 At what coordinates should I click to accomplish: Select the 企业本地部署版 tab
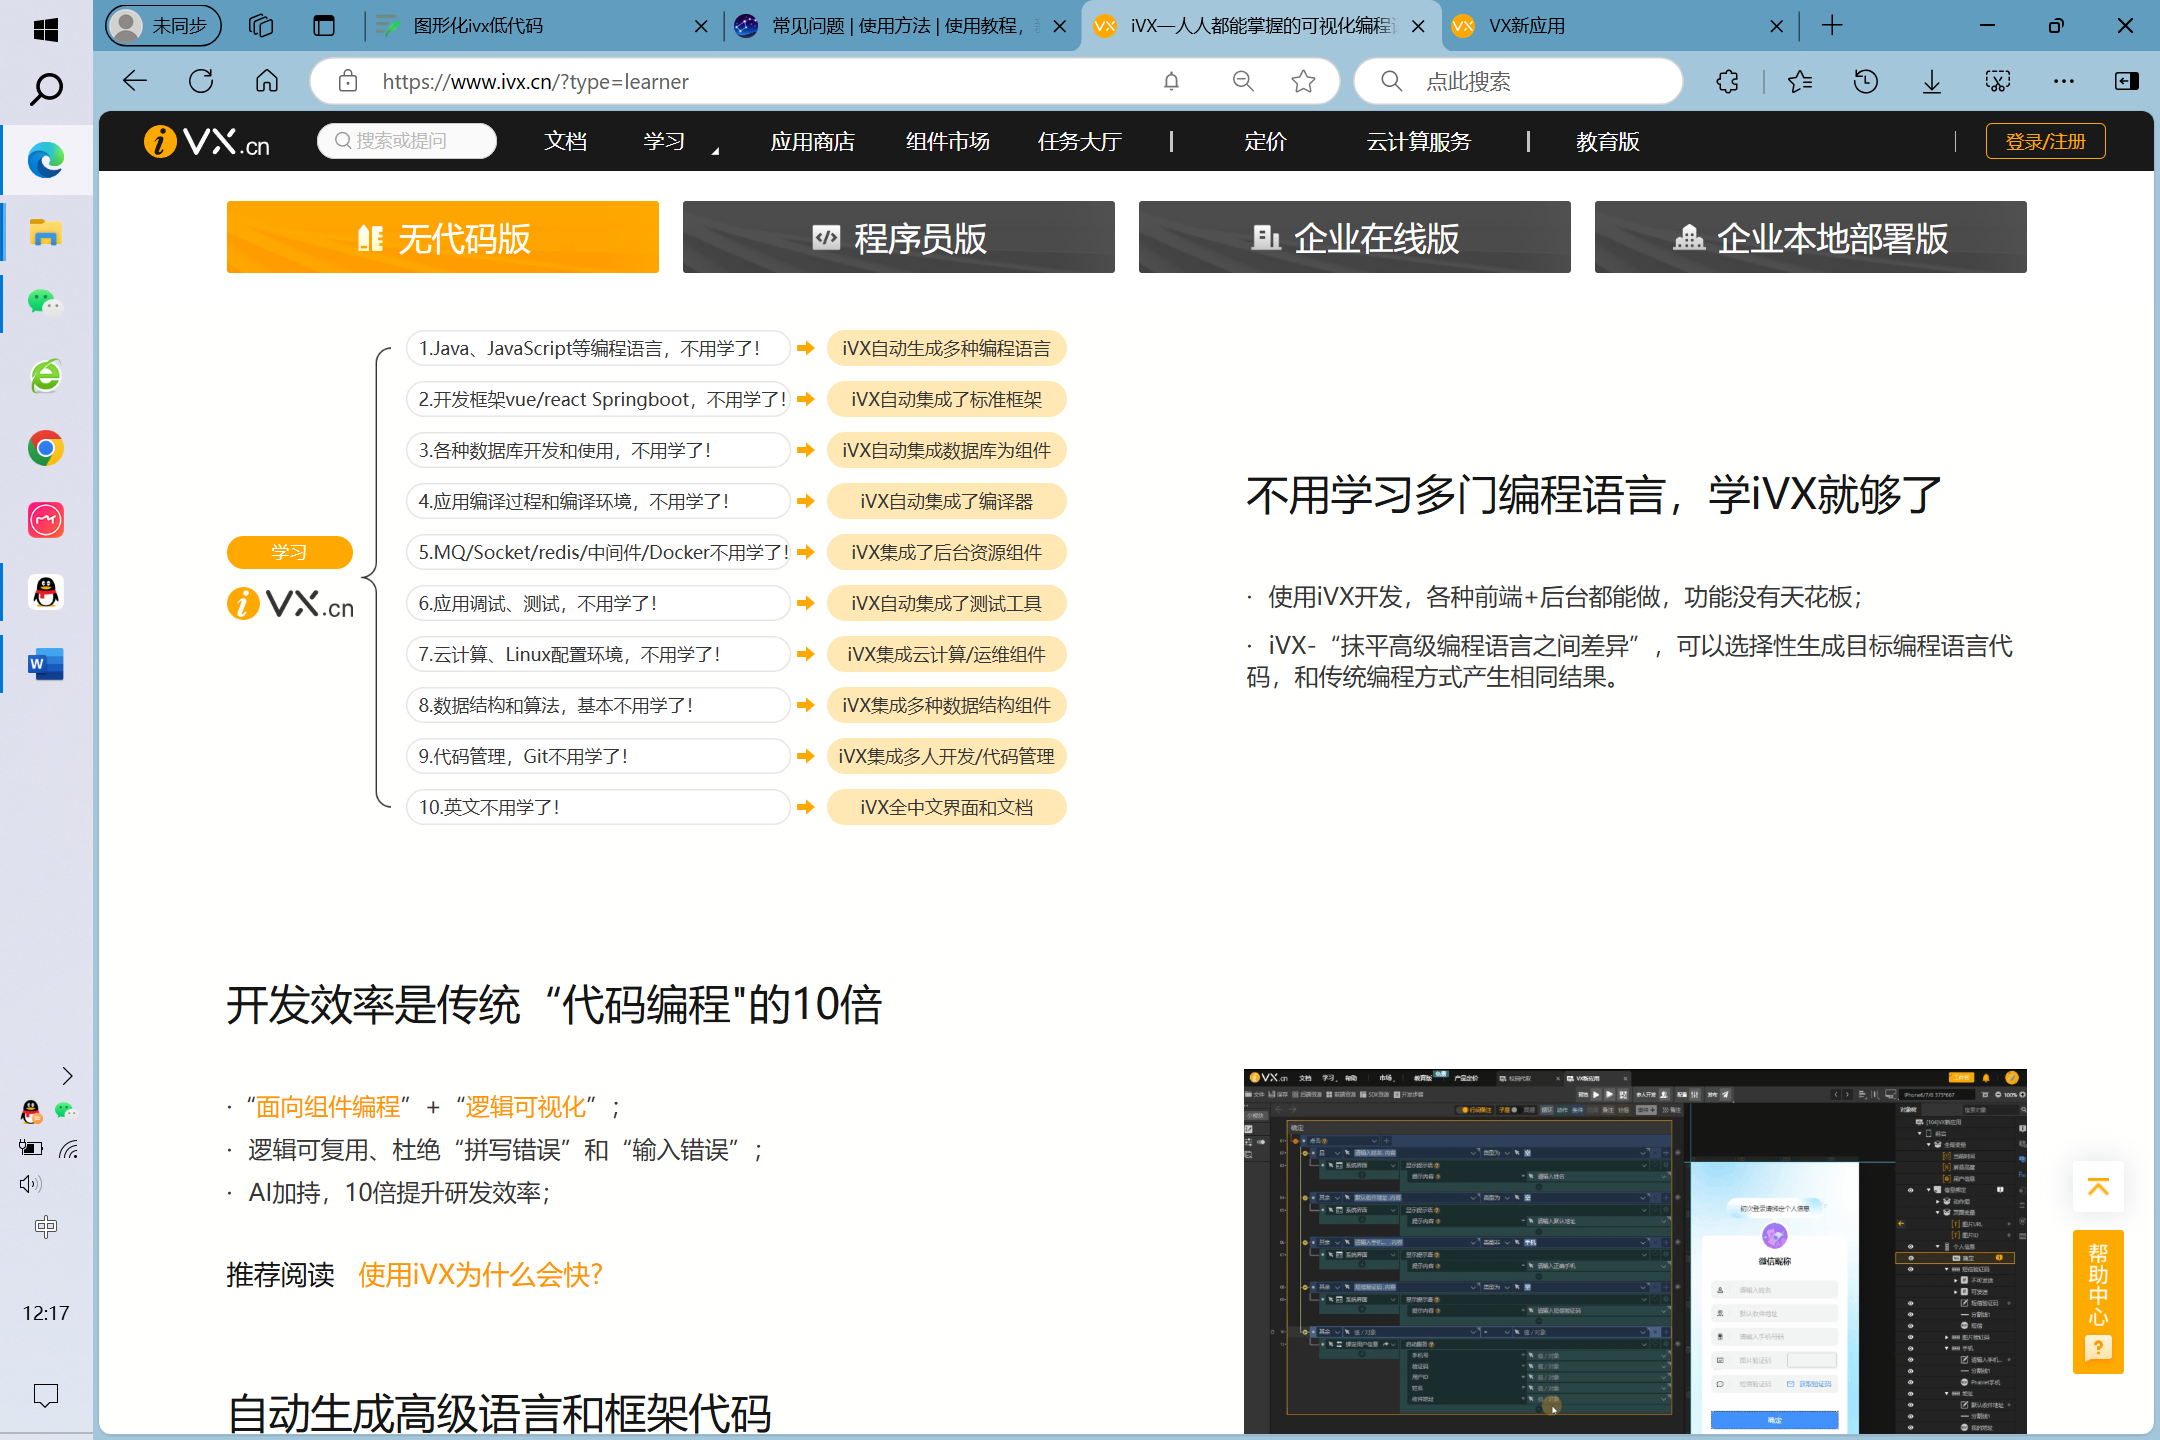coord(1811,237)
